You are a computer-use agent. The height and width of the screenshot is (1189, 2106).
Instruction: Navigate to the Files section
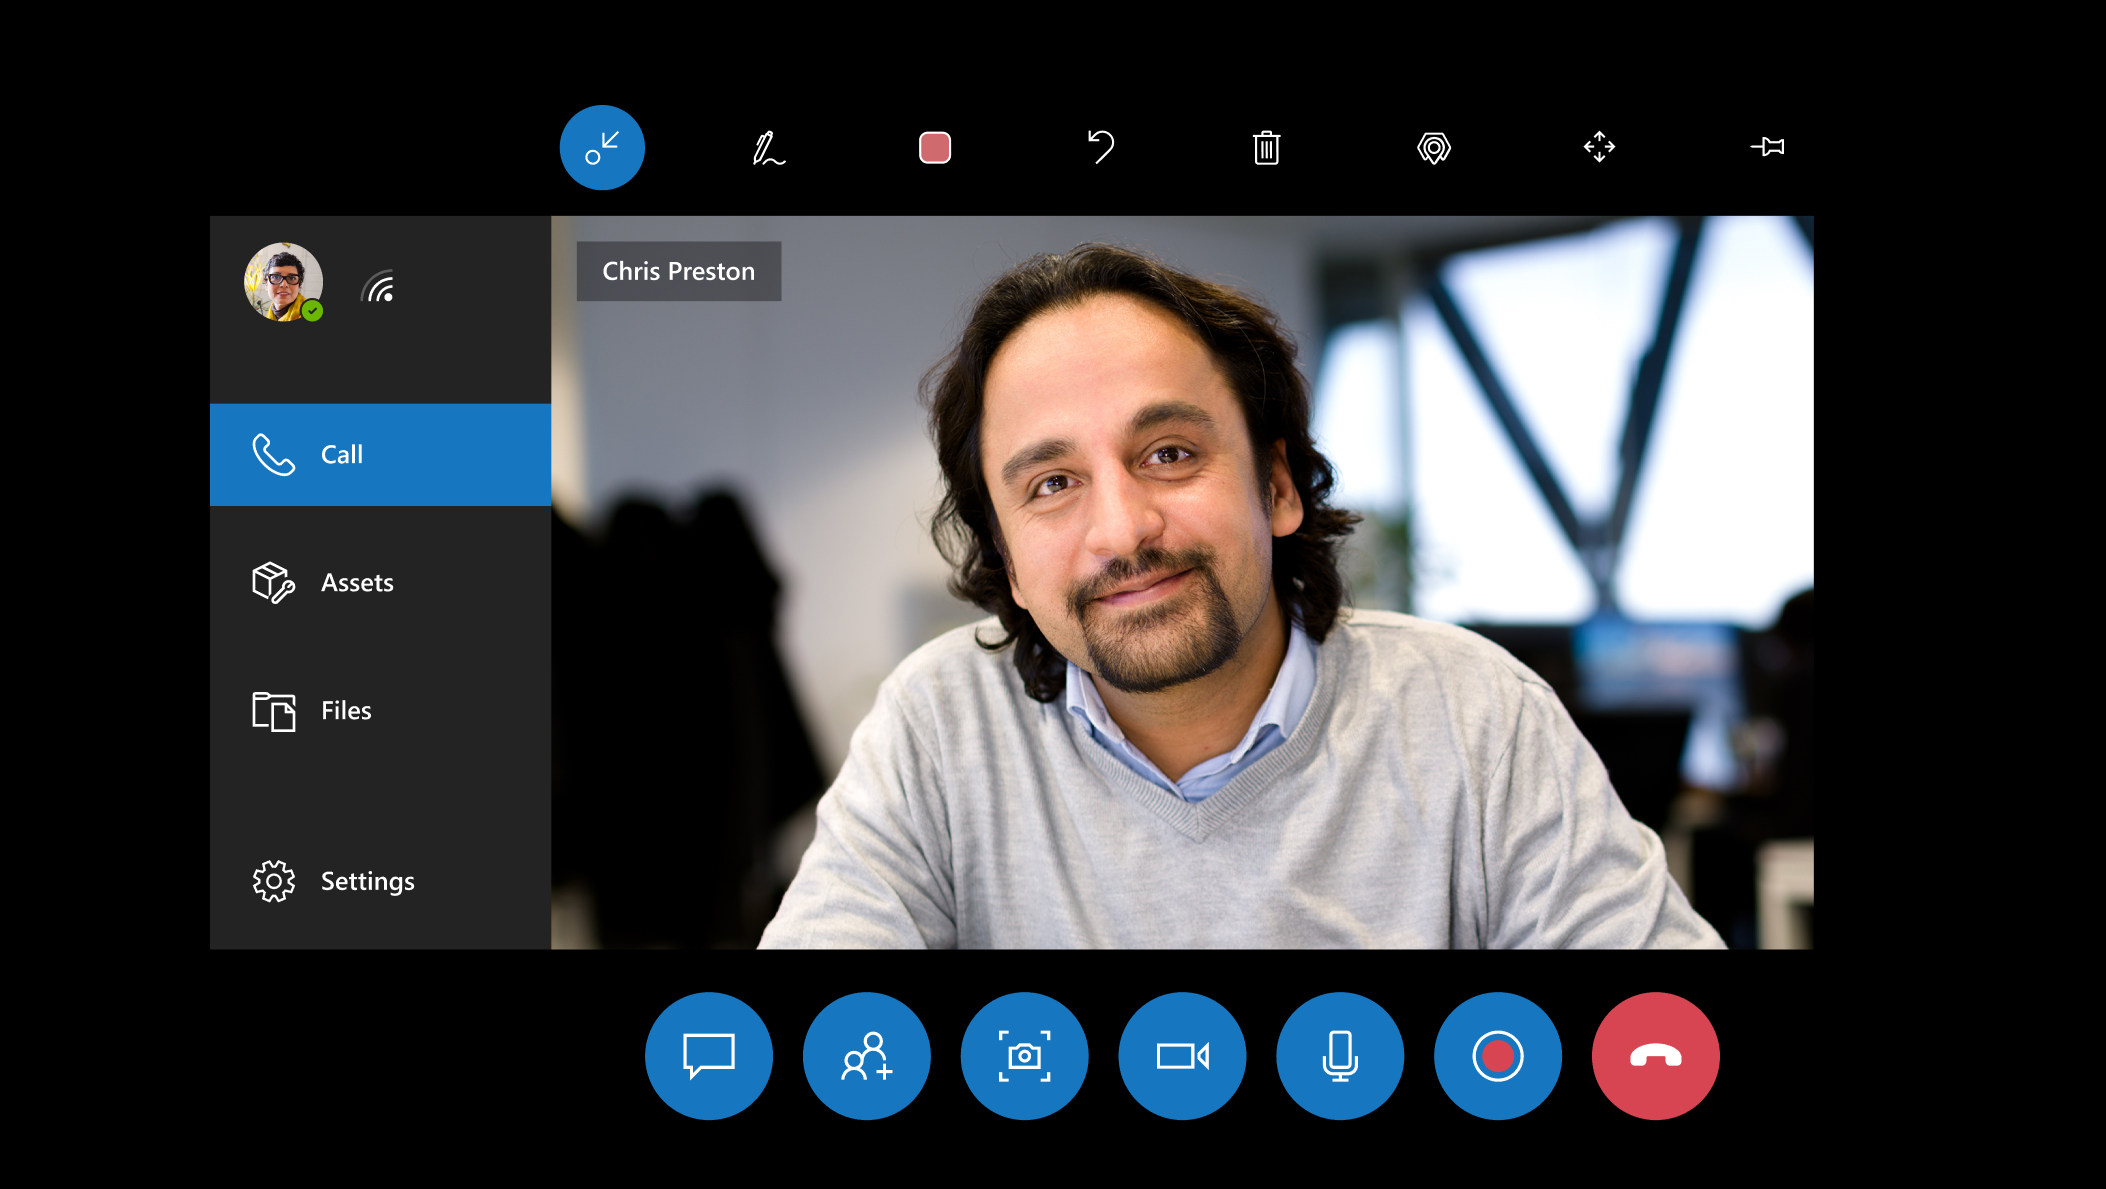pyautogui.click(x=344, y=709)
